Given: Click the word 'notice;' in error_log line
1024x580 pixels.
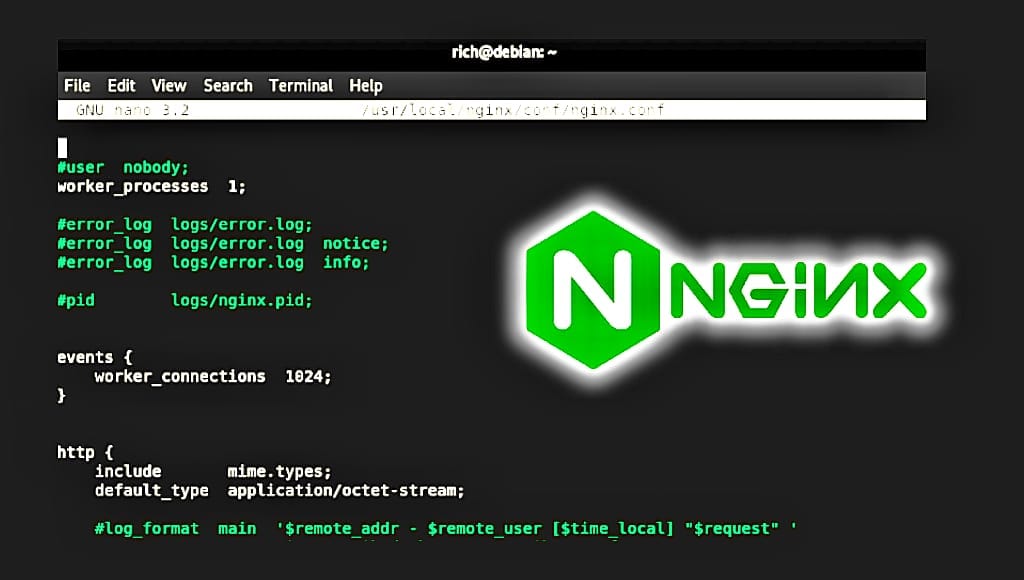Looking at the screenshot, I should point(355,244).
